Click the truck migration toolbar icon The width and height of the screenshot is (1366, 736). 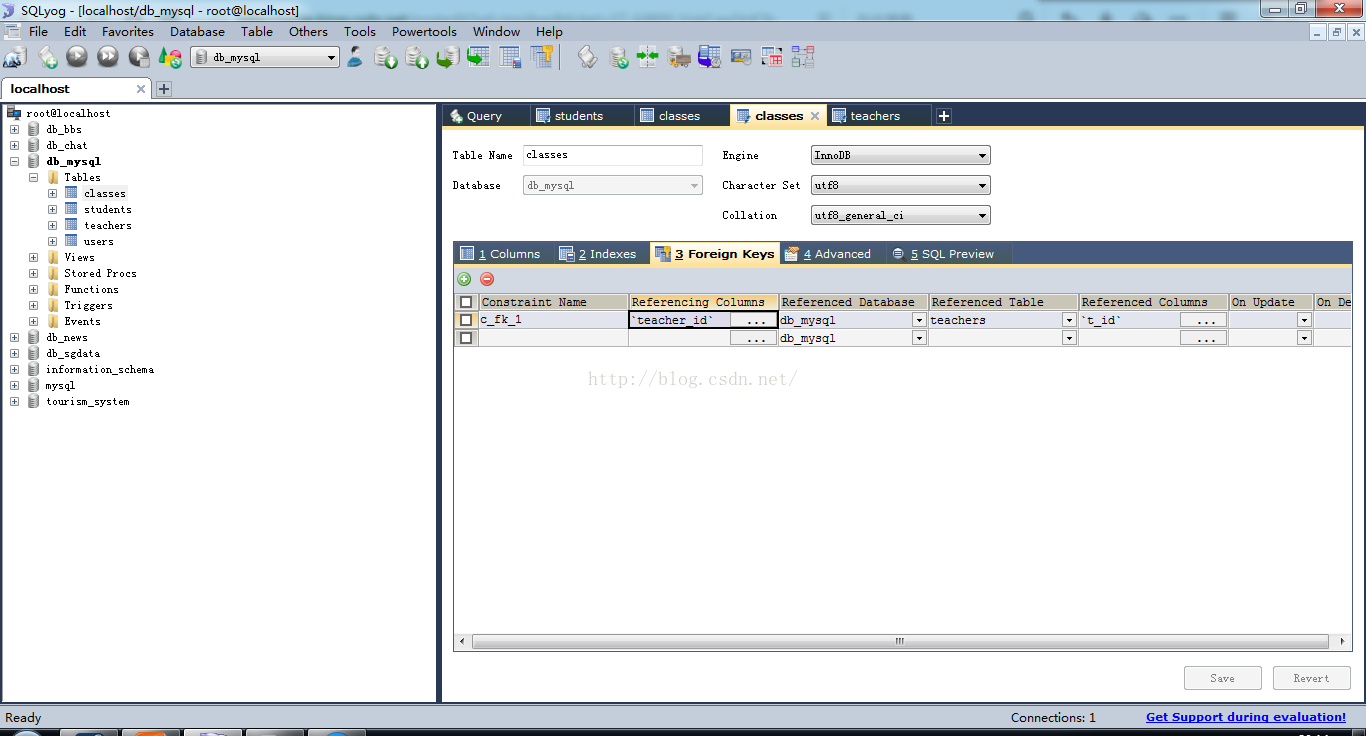point(679,57)
